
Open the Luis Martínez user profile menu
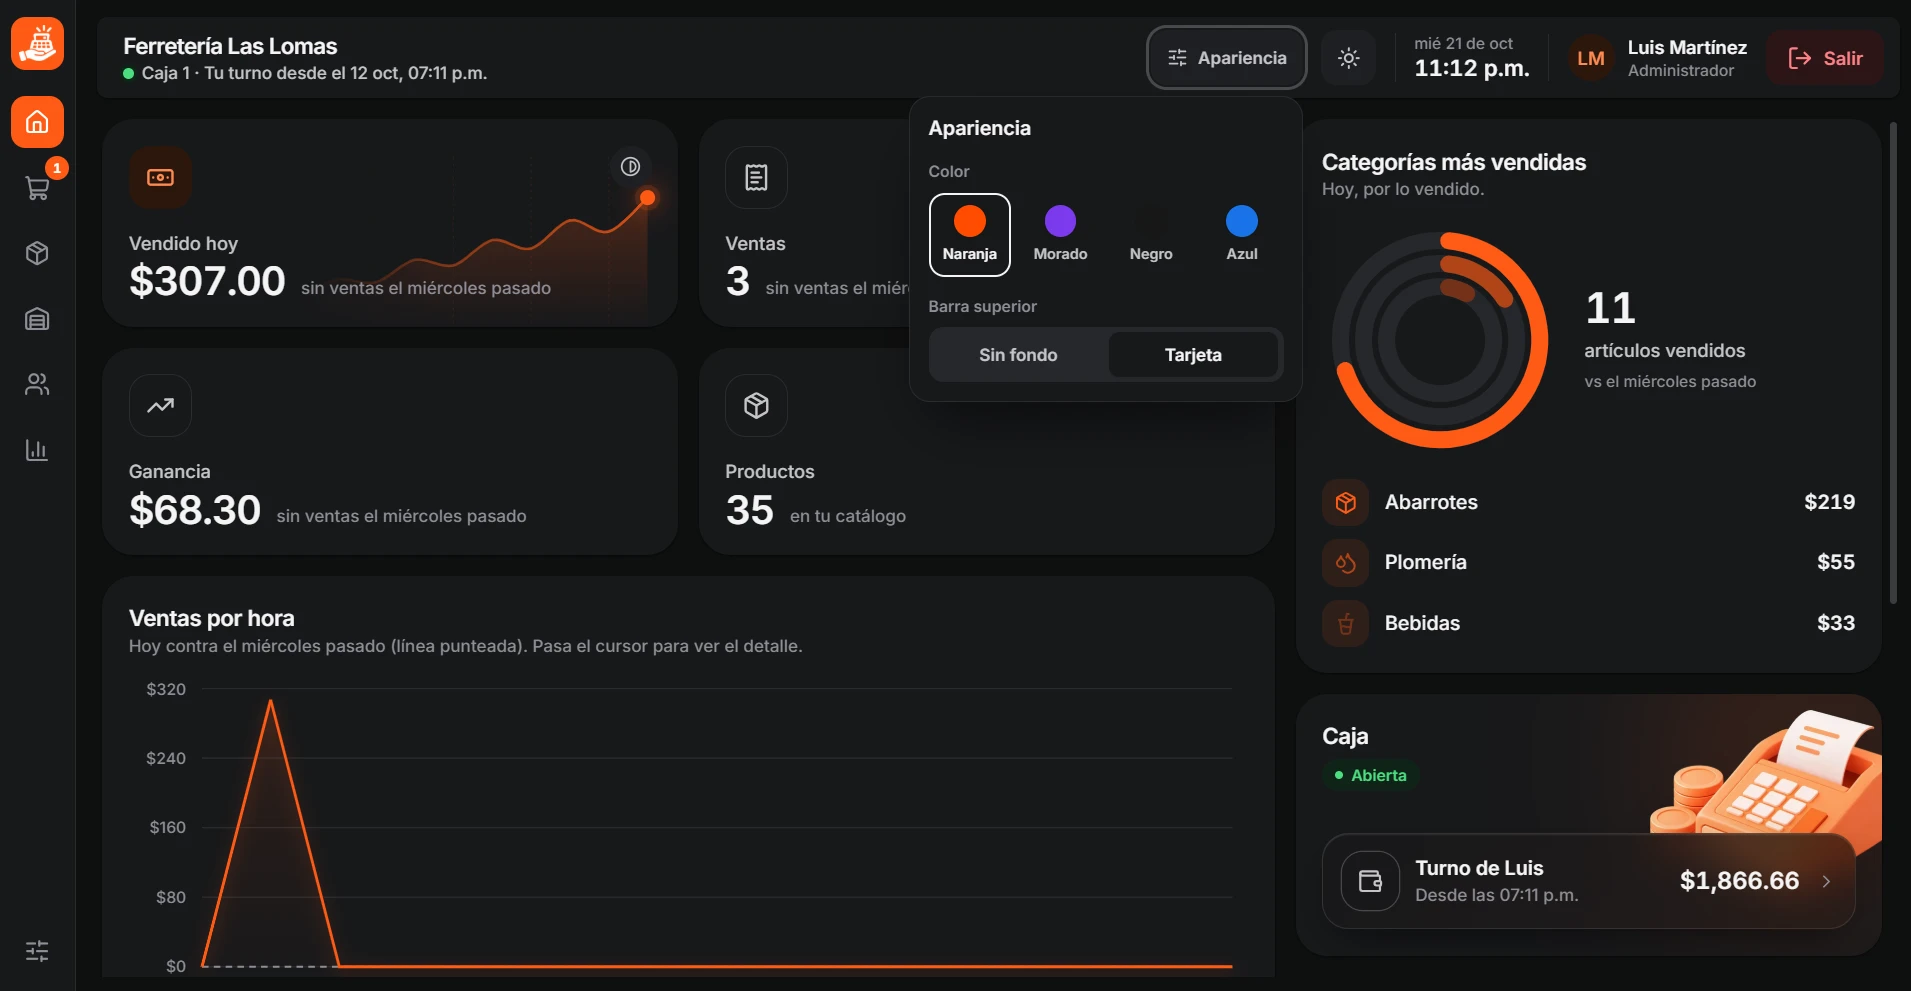[x=1658, y=58]
